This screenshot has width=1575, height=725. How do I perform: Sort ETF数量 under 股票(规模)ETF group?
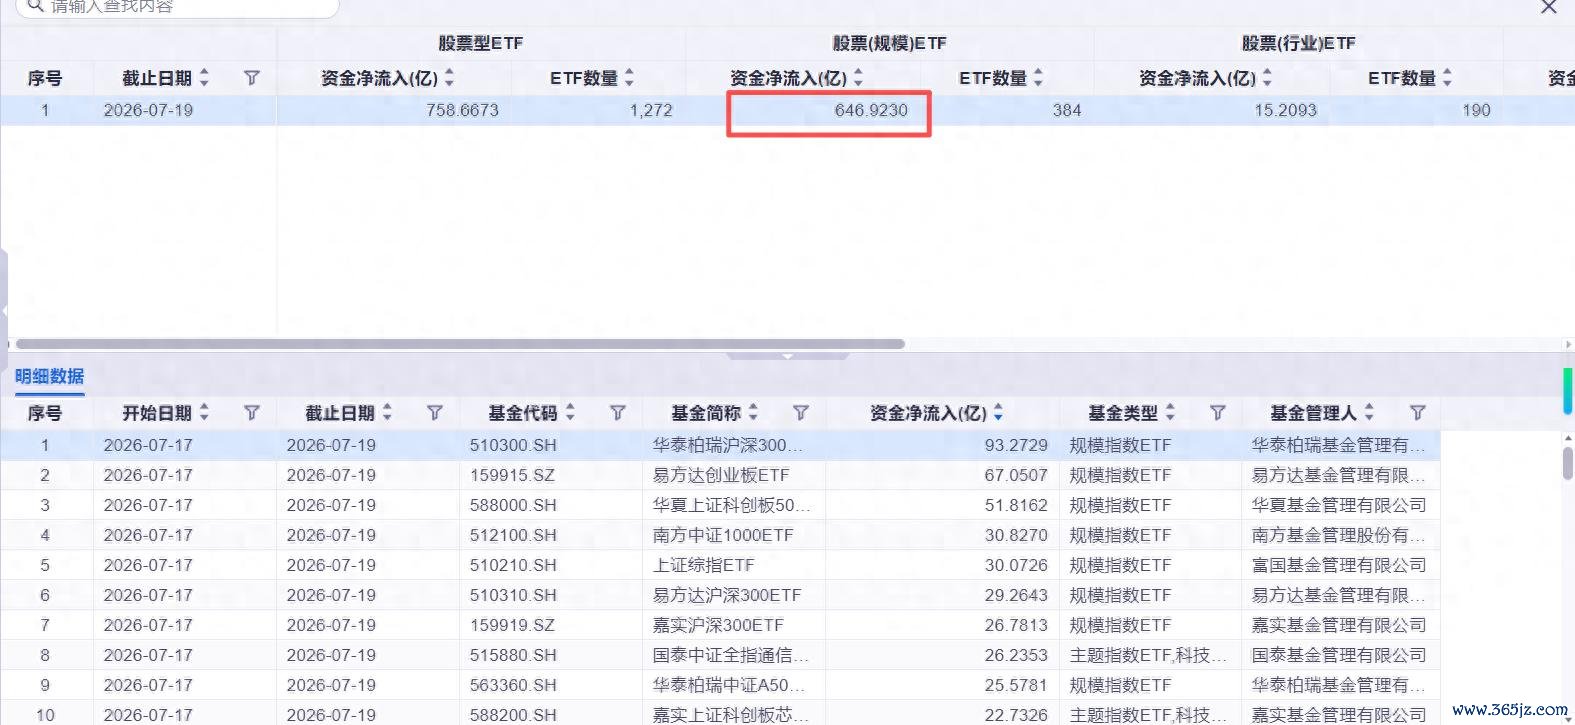(x=1038, y=78)
